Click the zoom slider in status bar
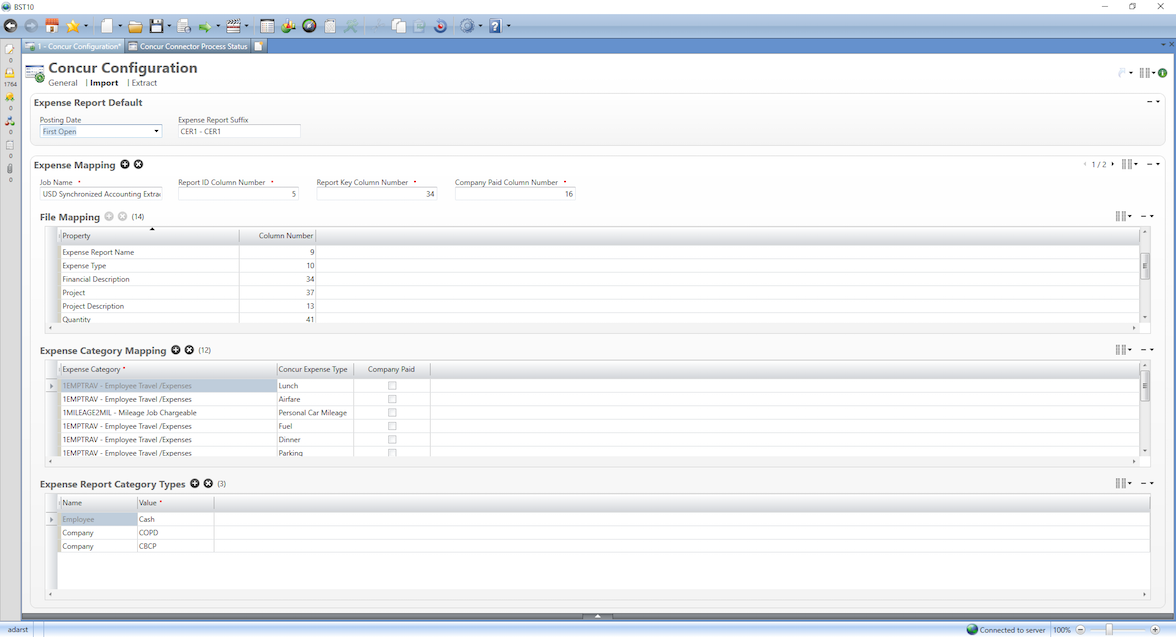The image size is (1176, 637). point(1108,629)
